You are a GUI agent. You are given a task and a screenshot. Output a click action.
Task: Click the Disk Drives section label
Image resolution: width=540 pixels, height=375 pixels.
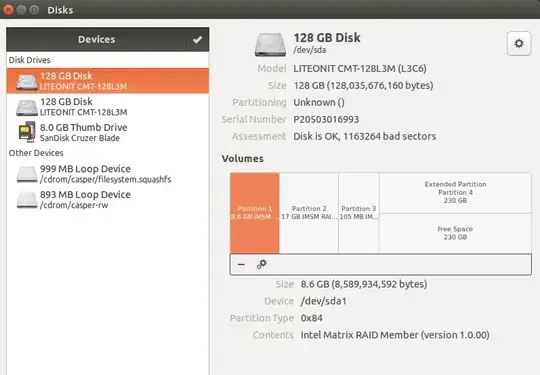pos(30,60)
